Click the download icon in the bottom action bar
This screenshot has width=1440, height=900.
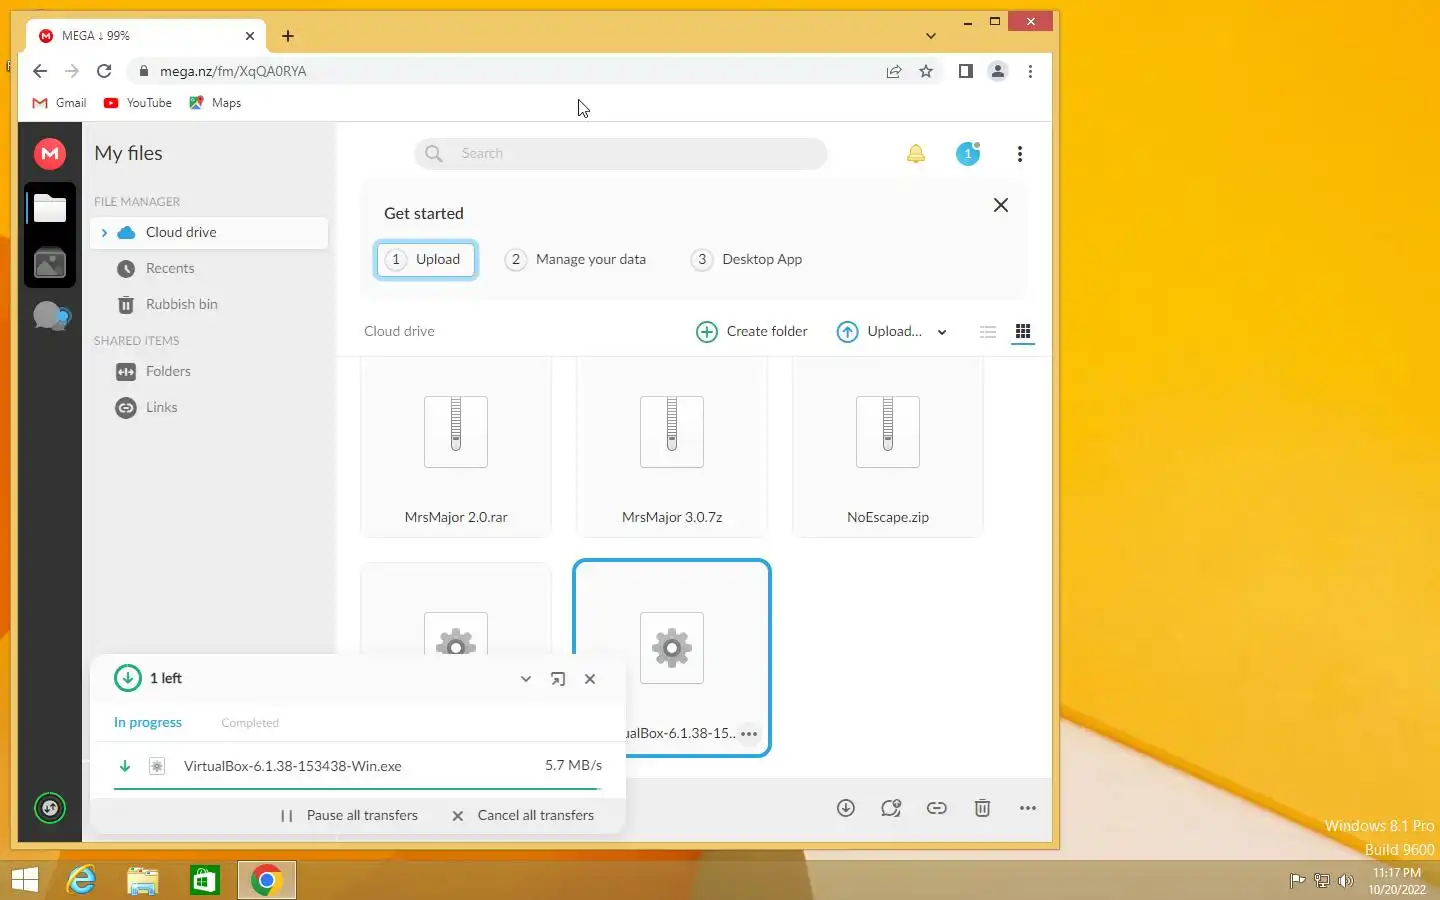pos(846,808)
